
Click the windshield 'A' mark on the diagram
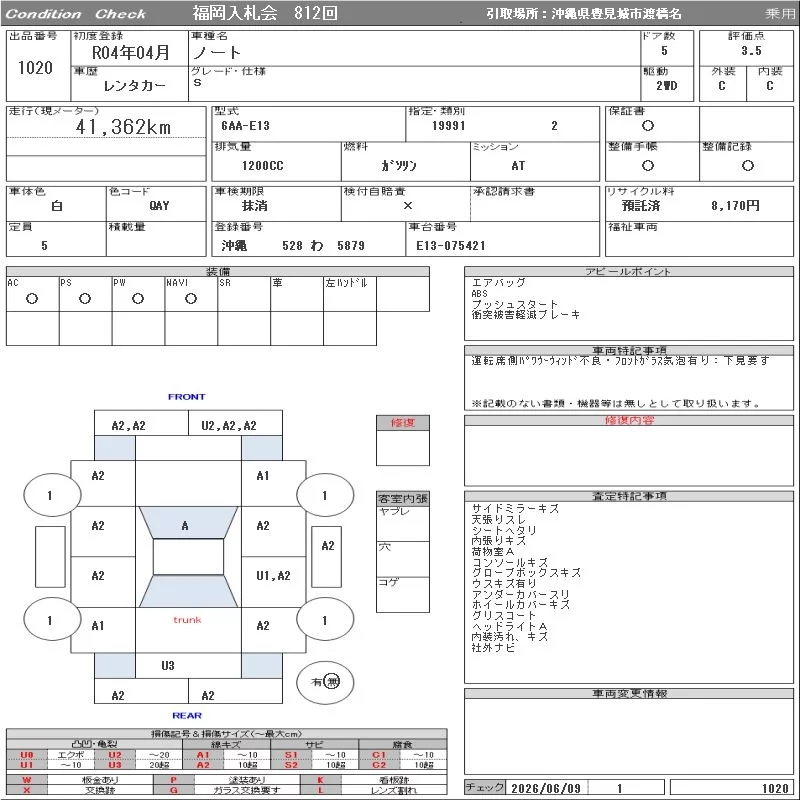[185, 526]
